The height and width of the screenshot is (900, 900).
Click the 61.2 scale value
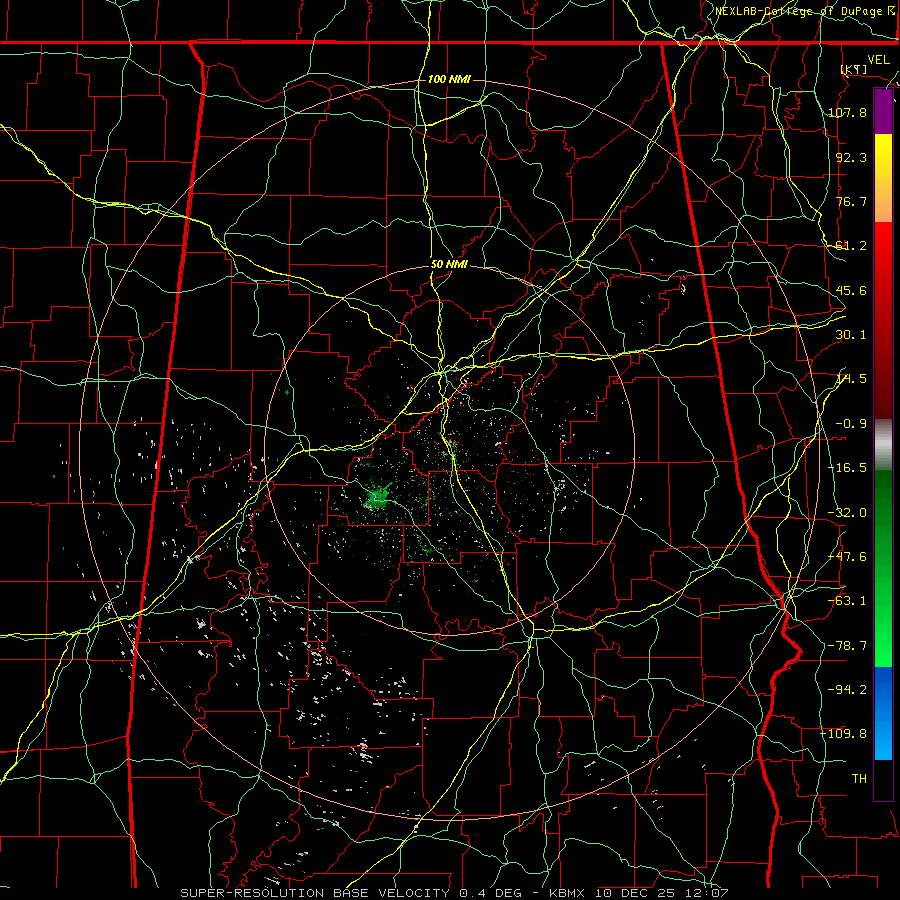tap(851, 246)
